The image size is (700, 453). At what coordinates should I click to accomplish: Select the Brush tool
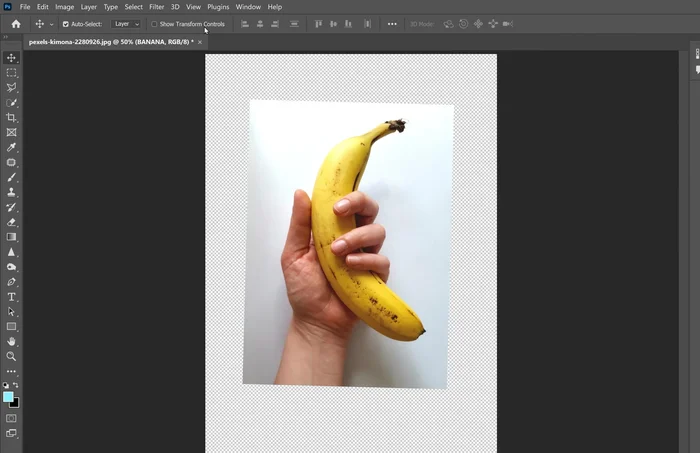[12, 177]
